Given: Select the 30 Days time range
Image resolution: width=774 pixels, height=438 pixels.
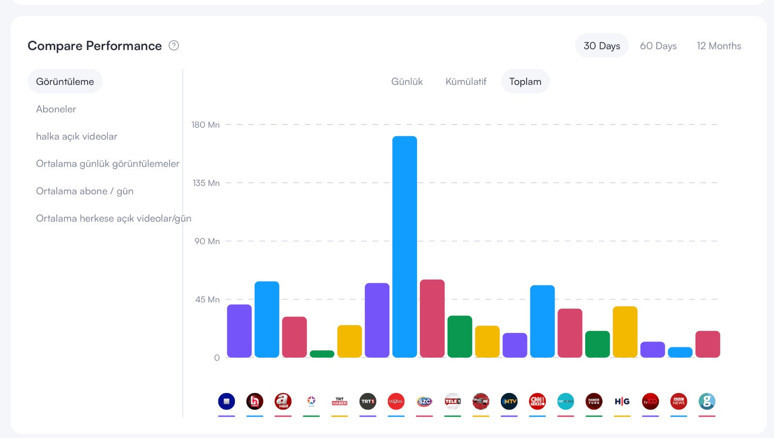Looking at the screenshot, I should [602, 46].
